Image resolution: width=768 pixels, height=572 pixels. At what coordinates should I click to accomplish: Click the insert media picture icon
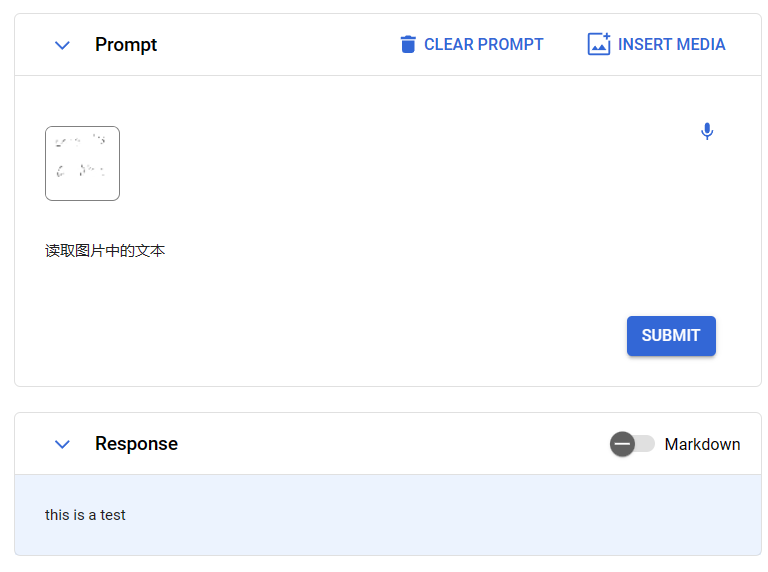click(599, 44)
